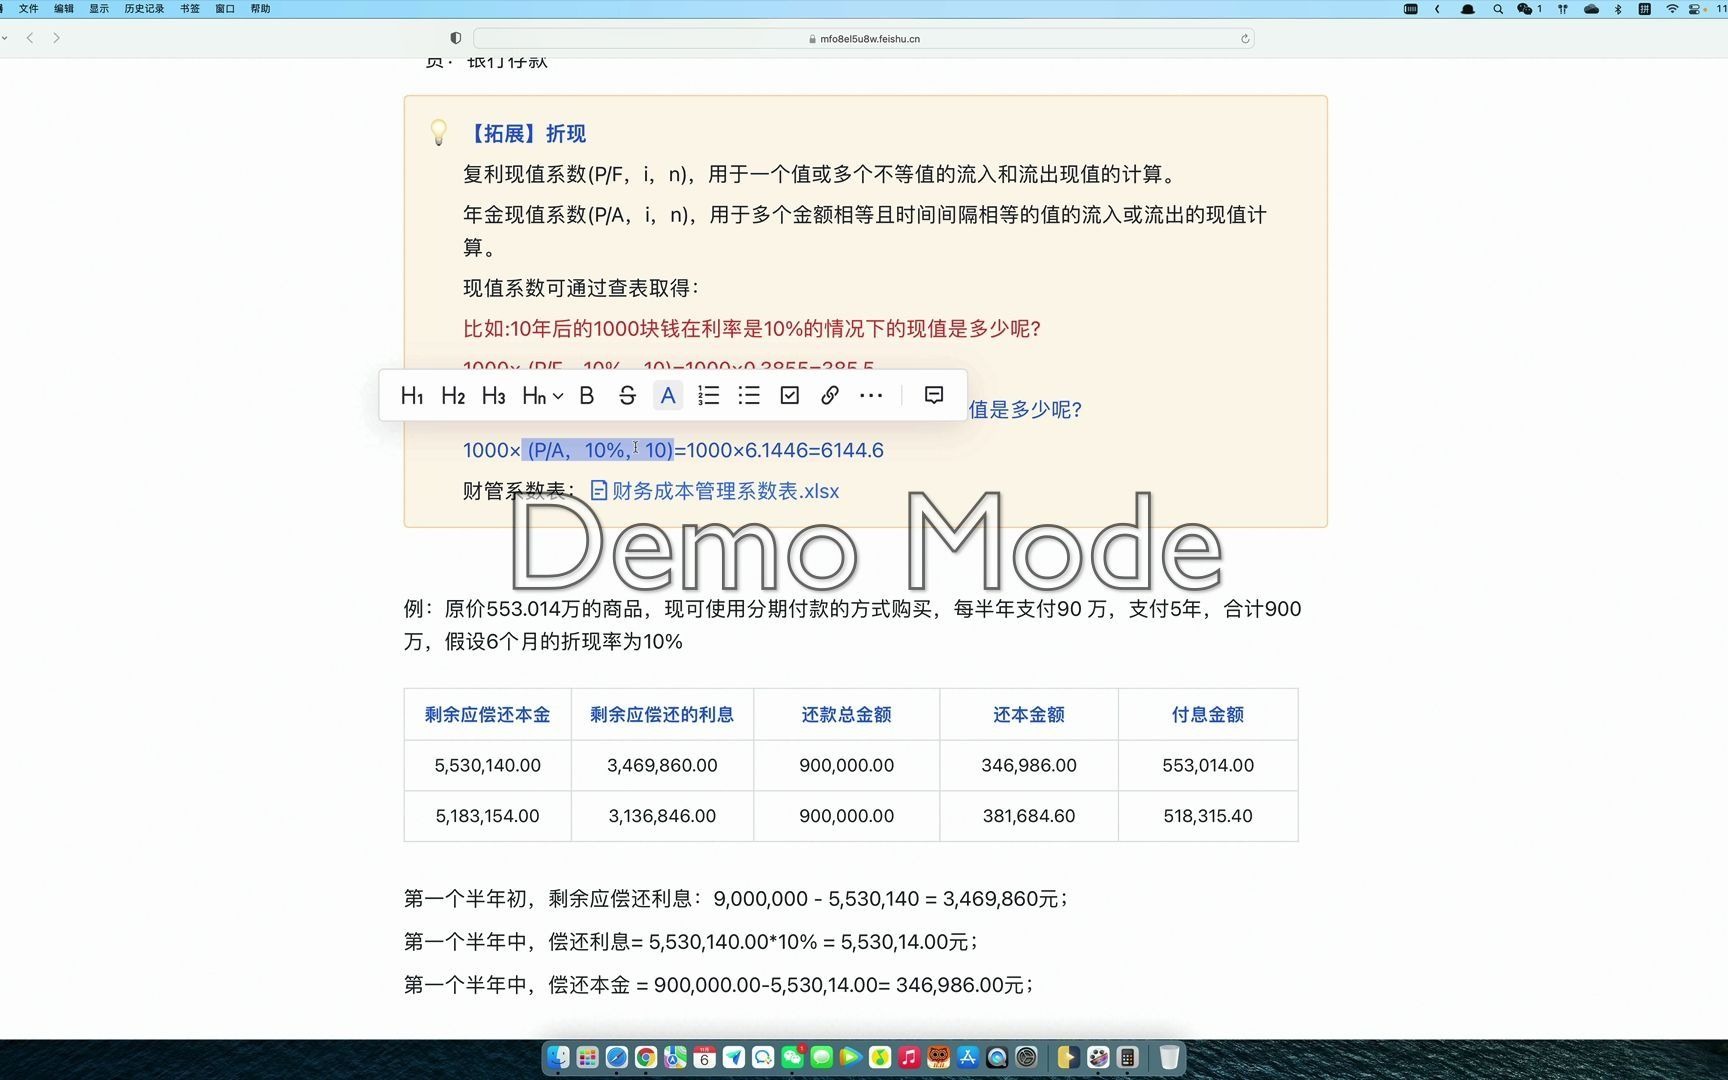Open Google Chrome from the Dock
The image size is (1728, 1080).
click(646, 1057)
